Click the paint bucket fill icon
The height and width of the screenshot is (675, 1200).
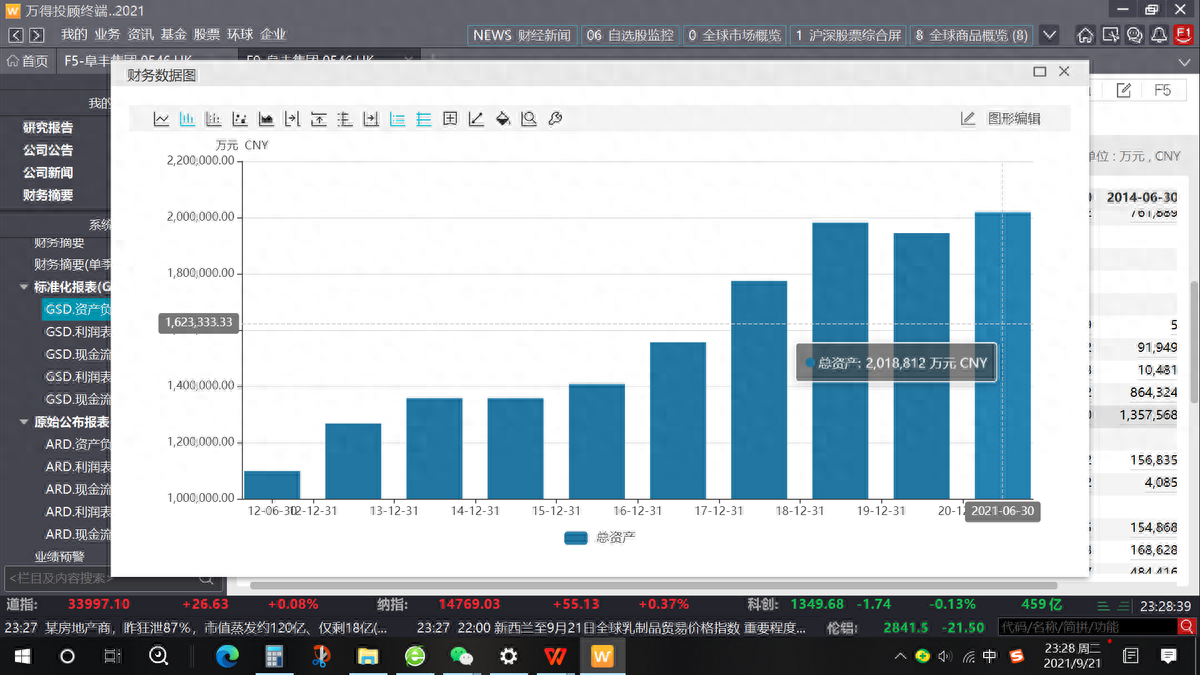(503, 119)
